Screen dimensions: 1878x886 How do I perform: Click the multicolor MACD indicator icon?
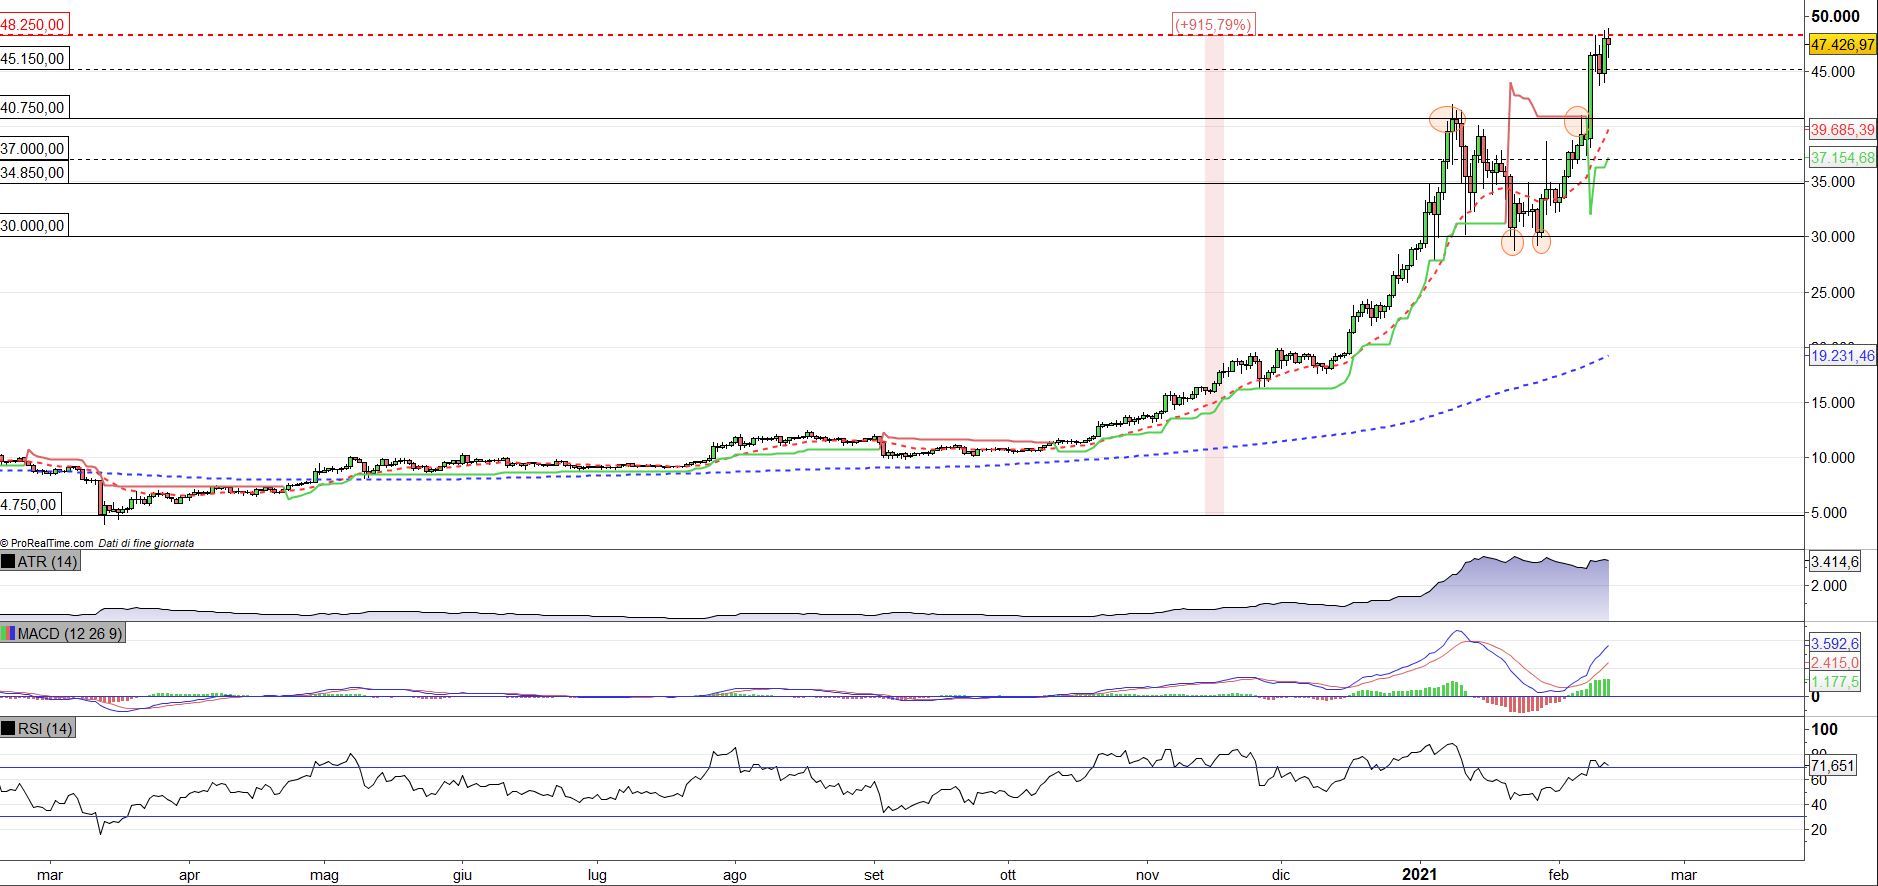click(9, 634)
